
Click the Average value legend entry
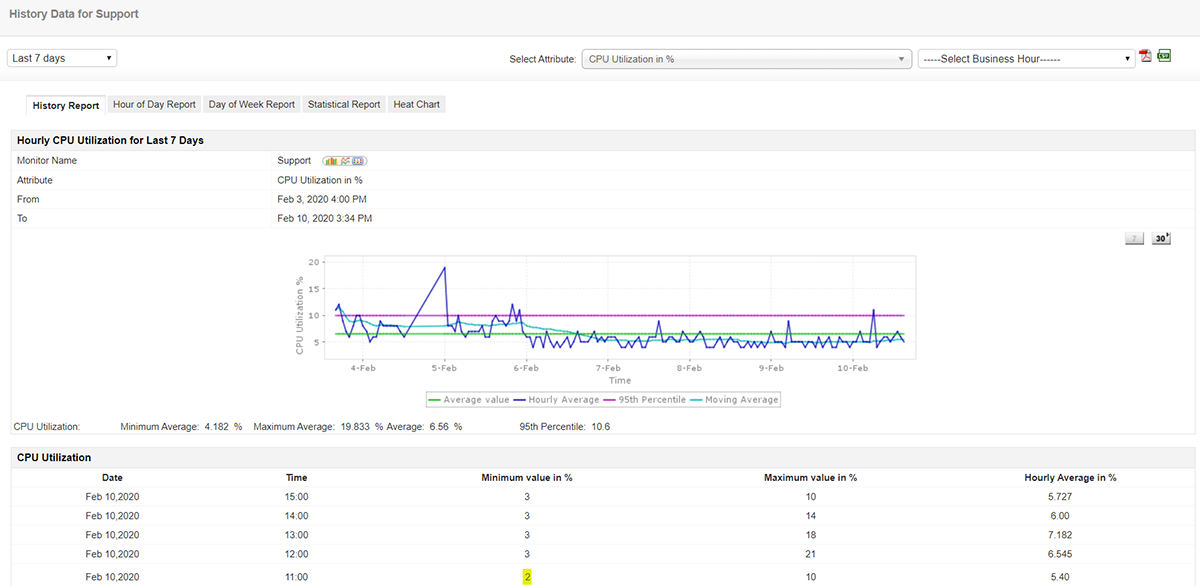pyautogui.click(x=468, y=400)
